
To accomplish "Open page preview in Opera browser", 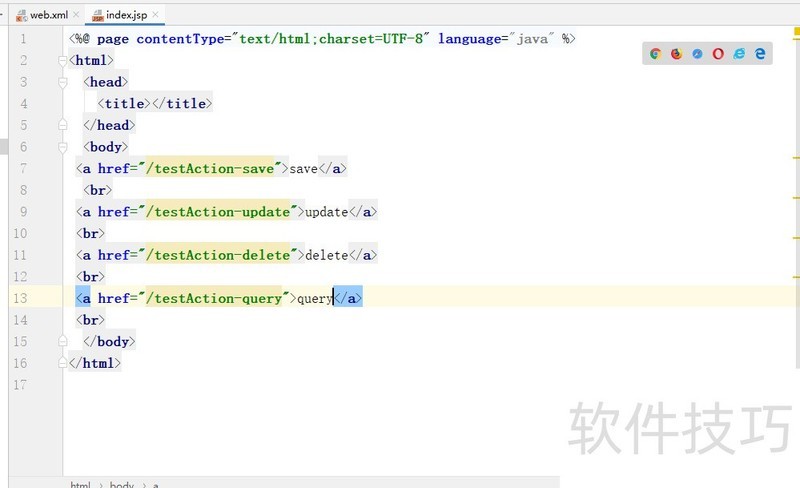I will tap(718, 54).
